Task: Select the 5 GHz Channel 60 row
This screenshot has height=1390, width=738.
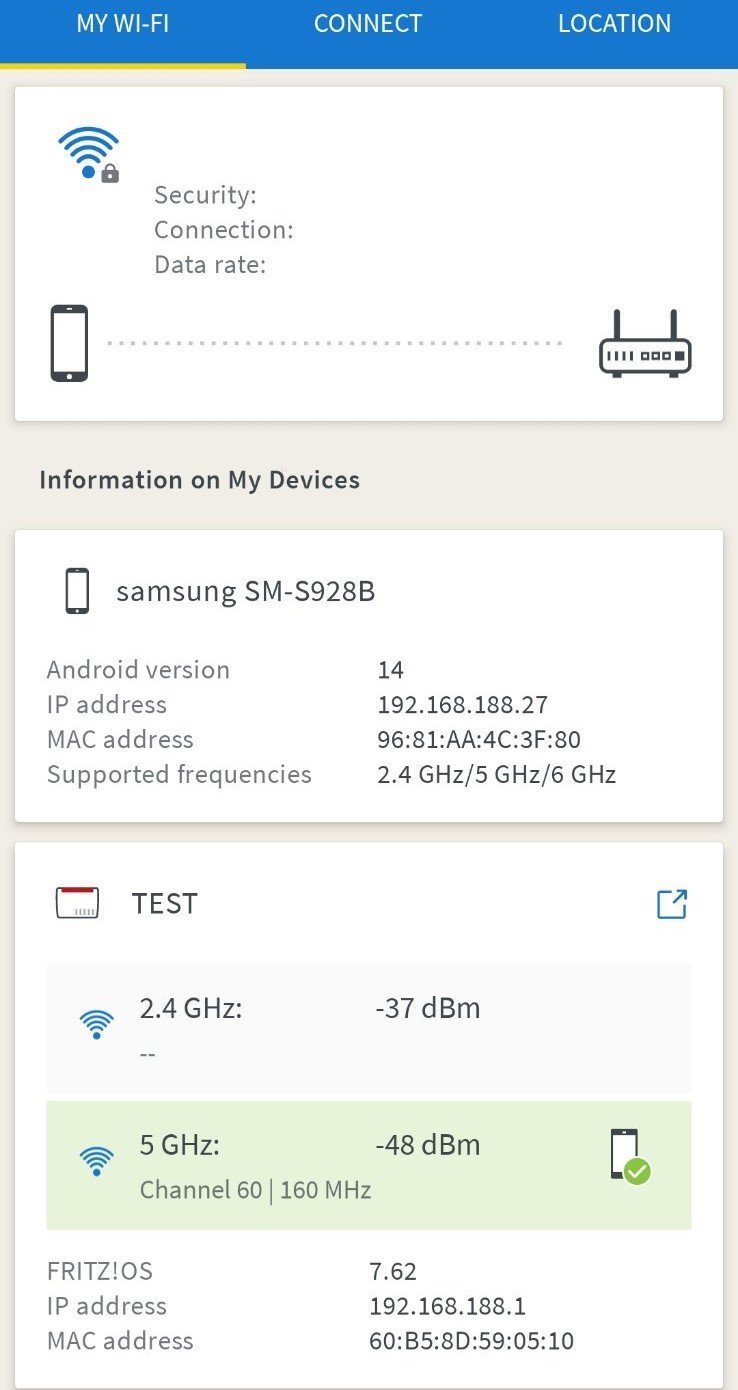Action: click(x=368, y=1165)
